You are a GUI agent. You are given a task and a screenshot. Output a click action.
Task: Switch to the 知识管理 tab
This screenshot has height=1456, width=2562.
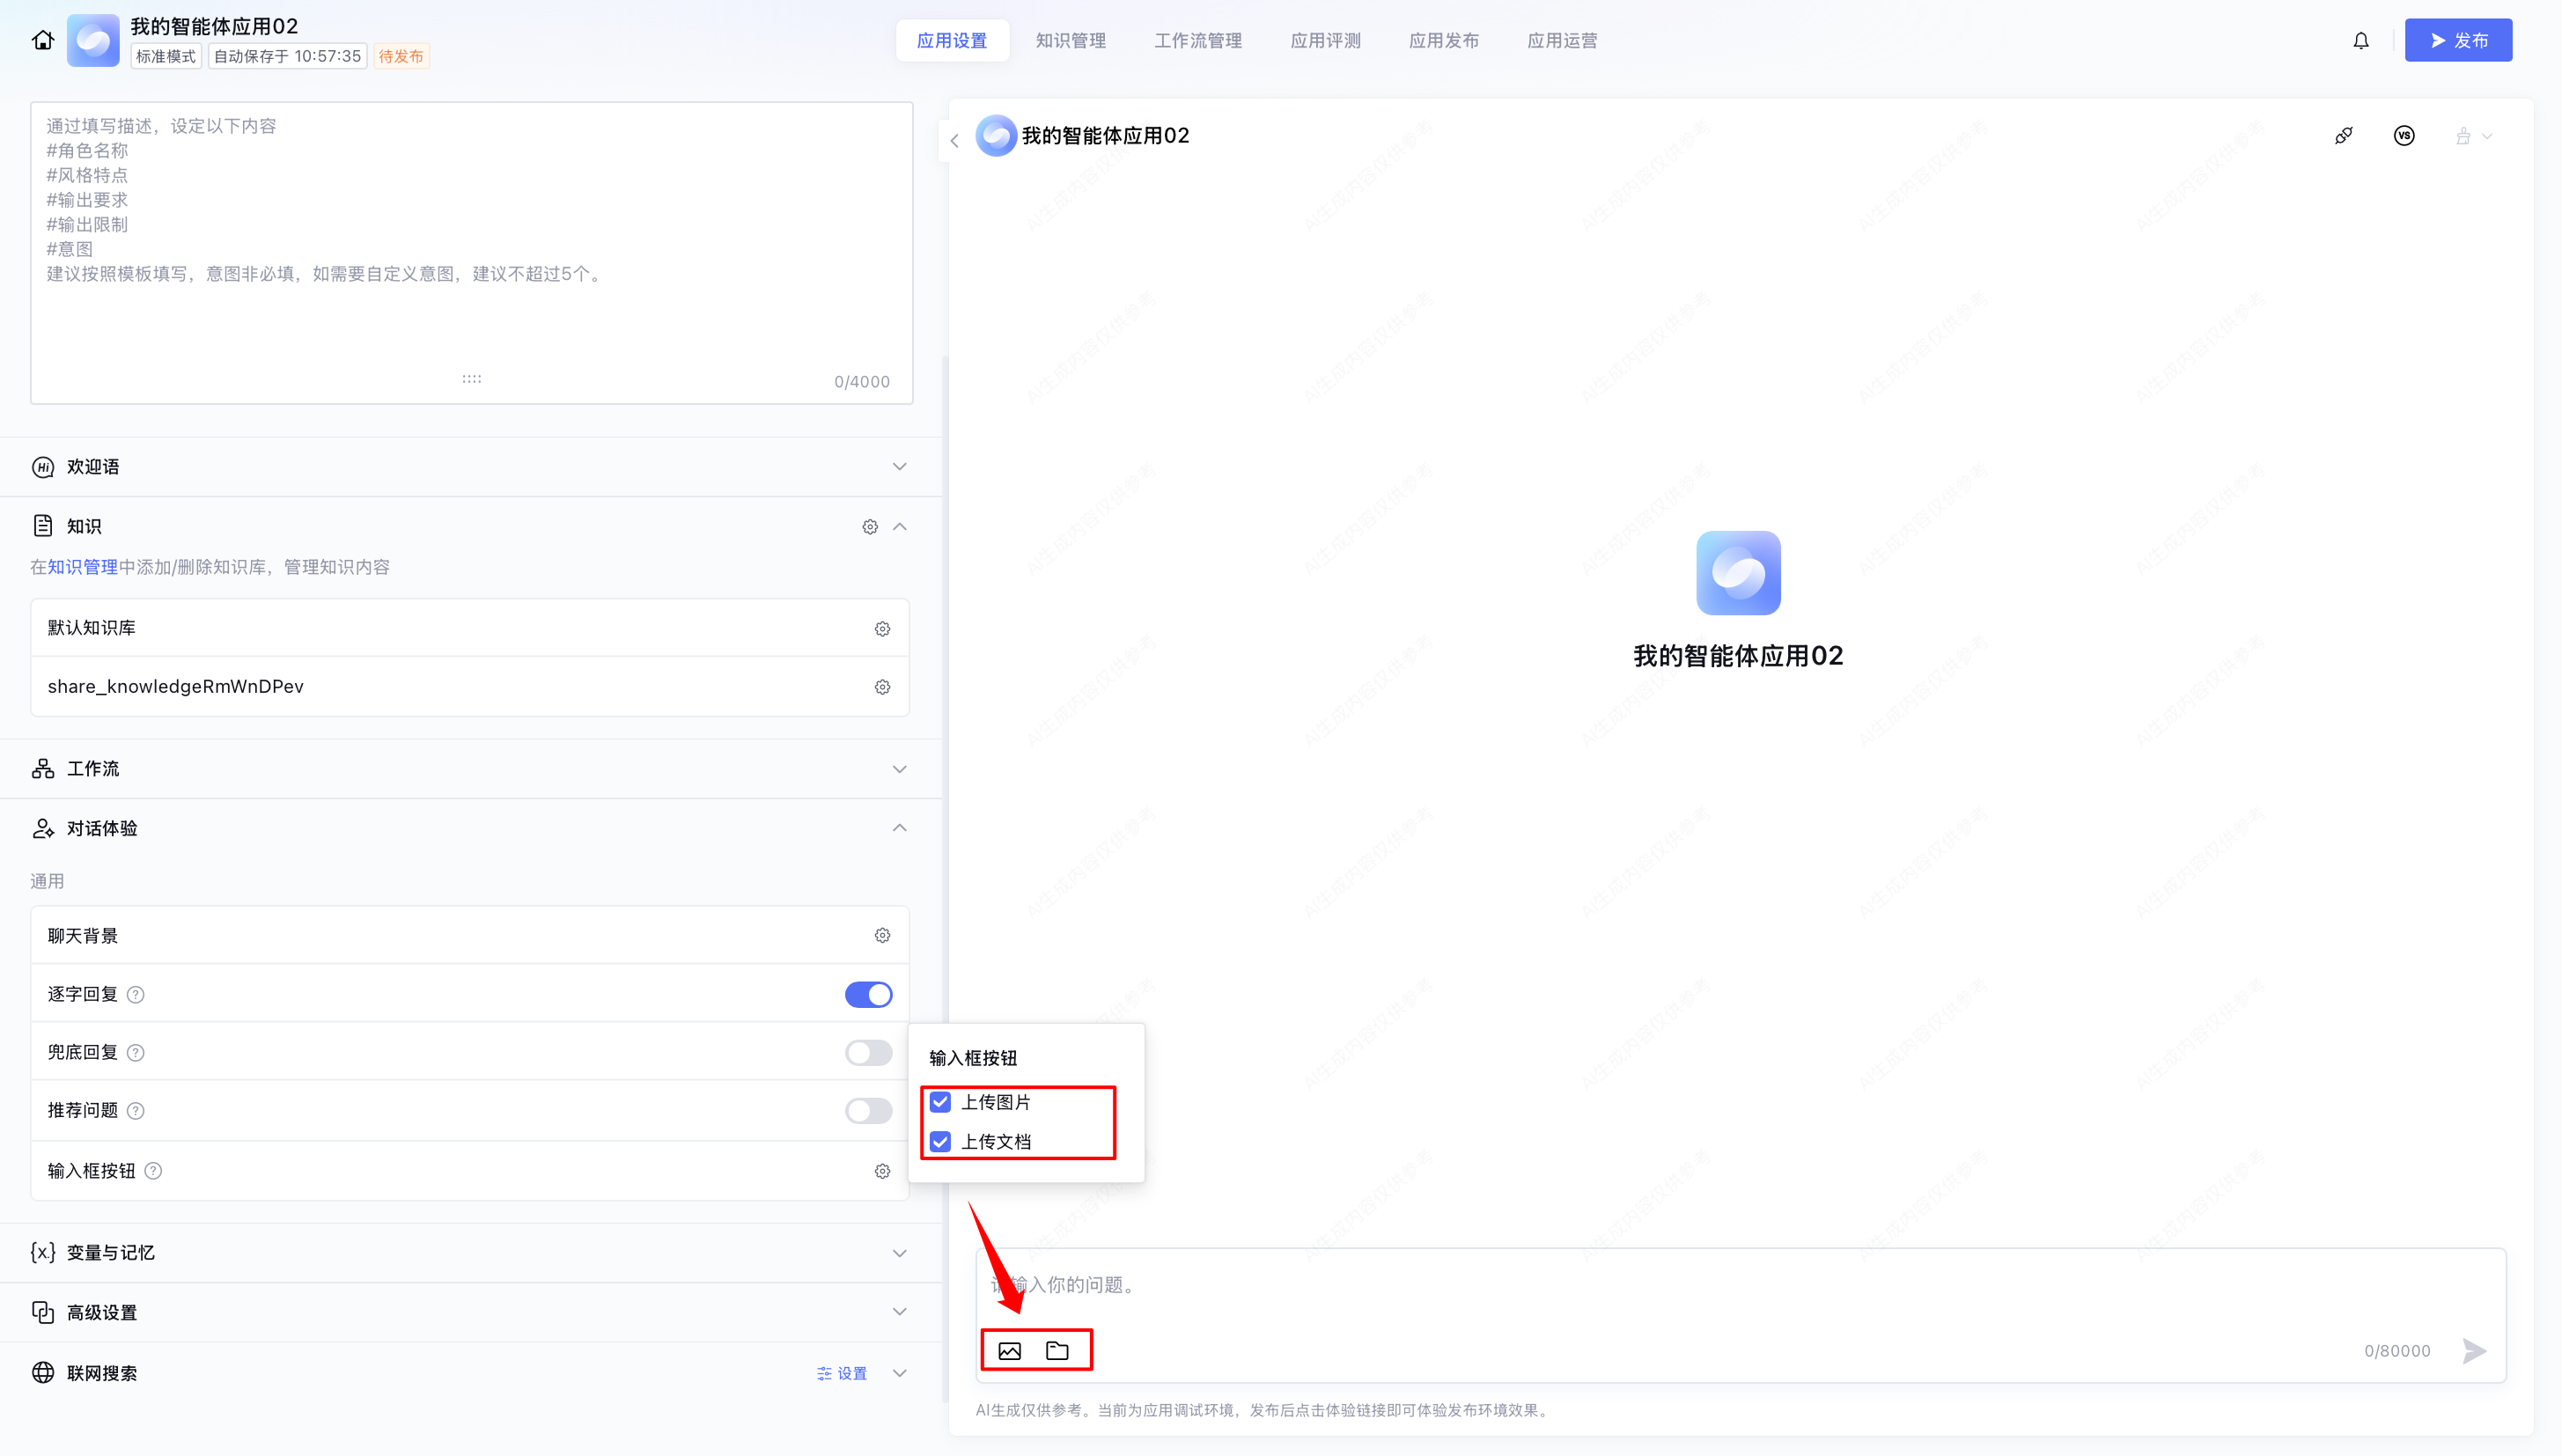(x=1070, y=40)
